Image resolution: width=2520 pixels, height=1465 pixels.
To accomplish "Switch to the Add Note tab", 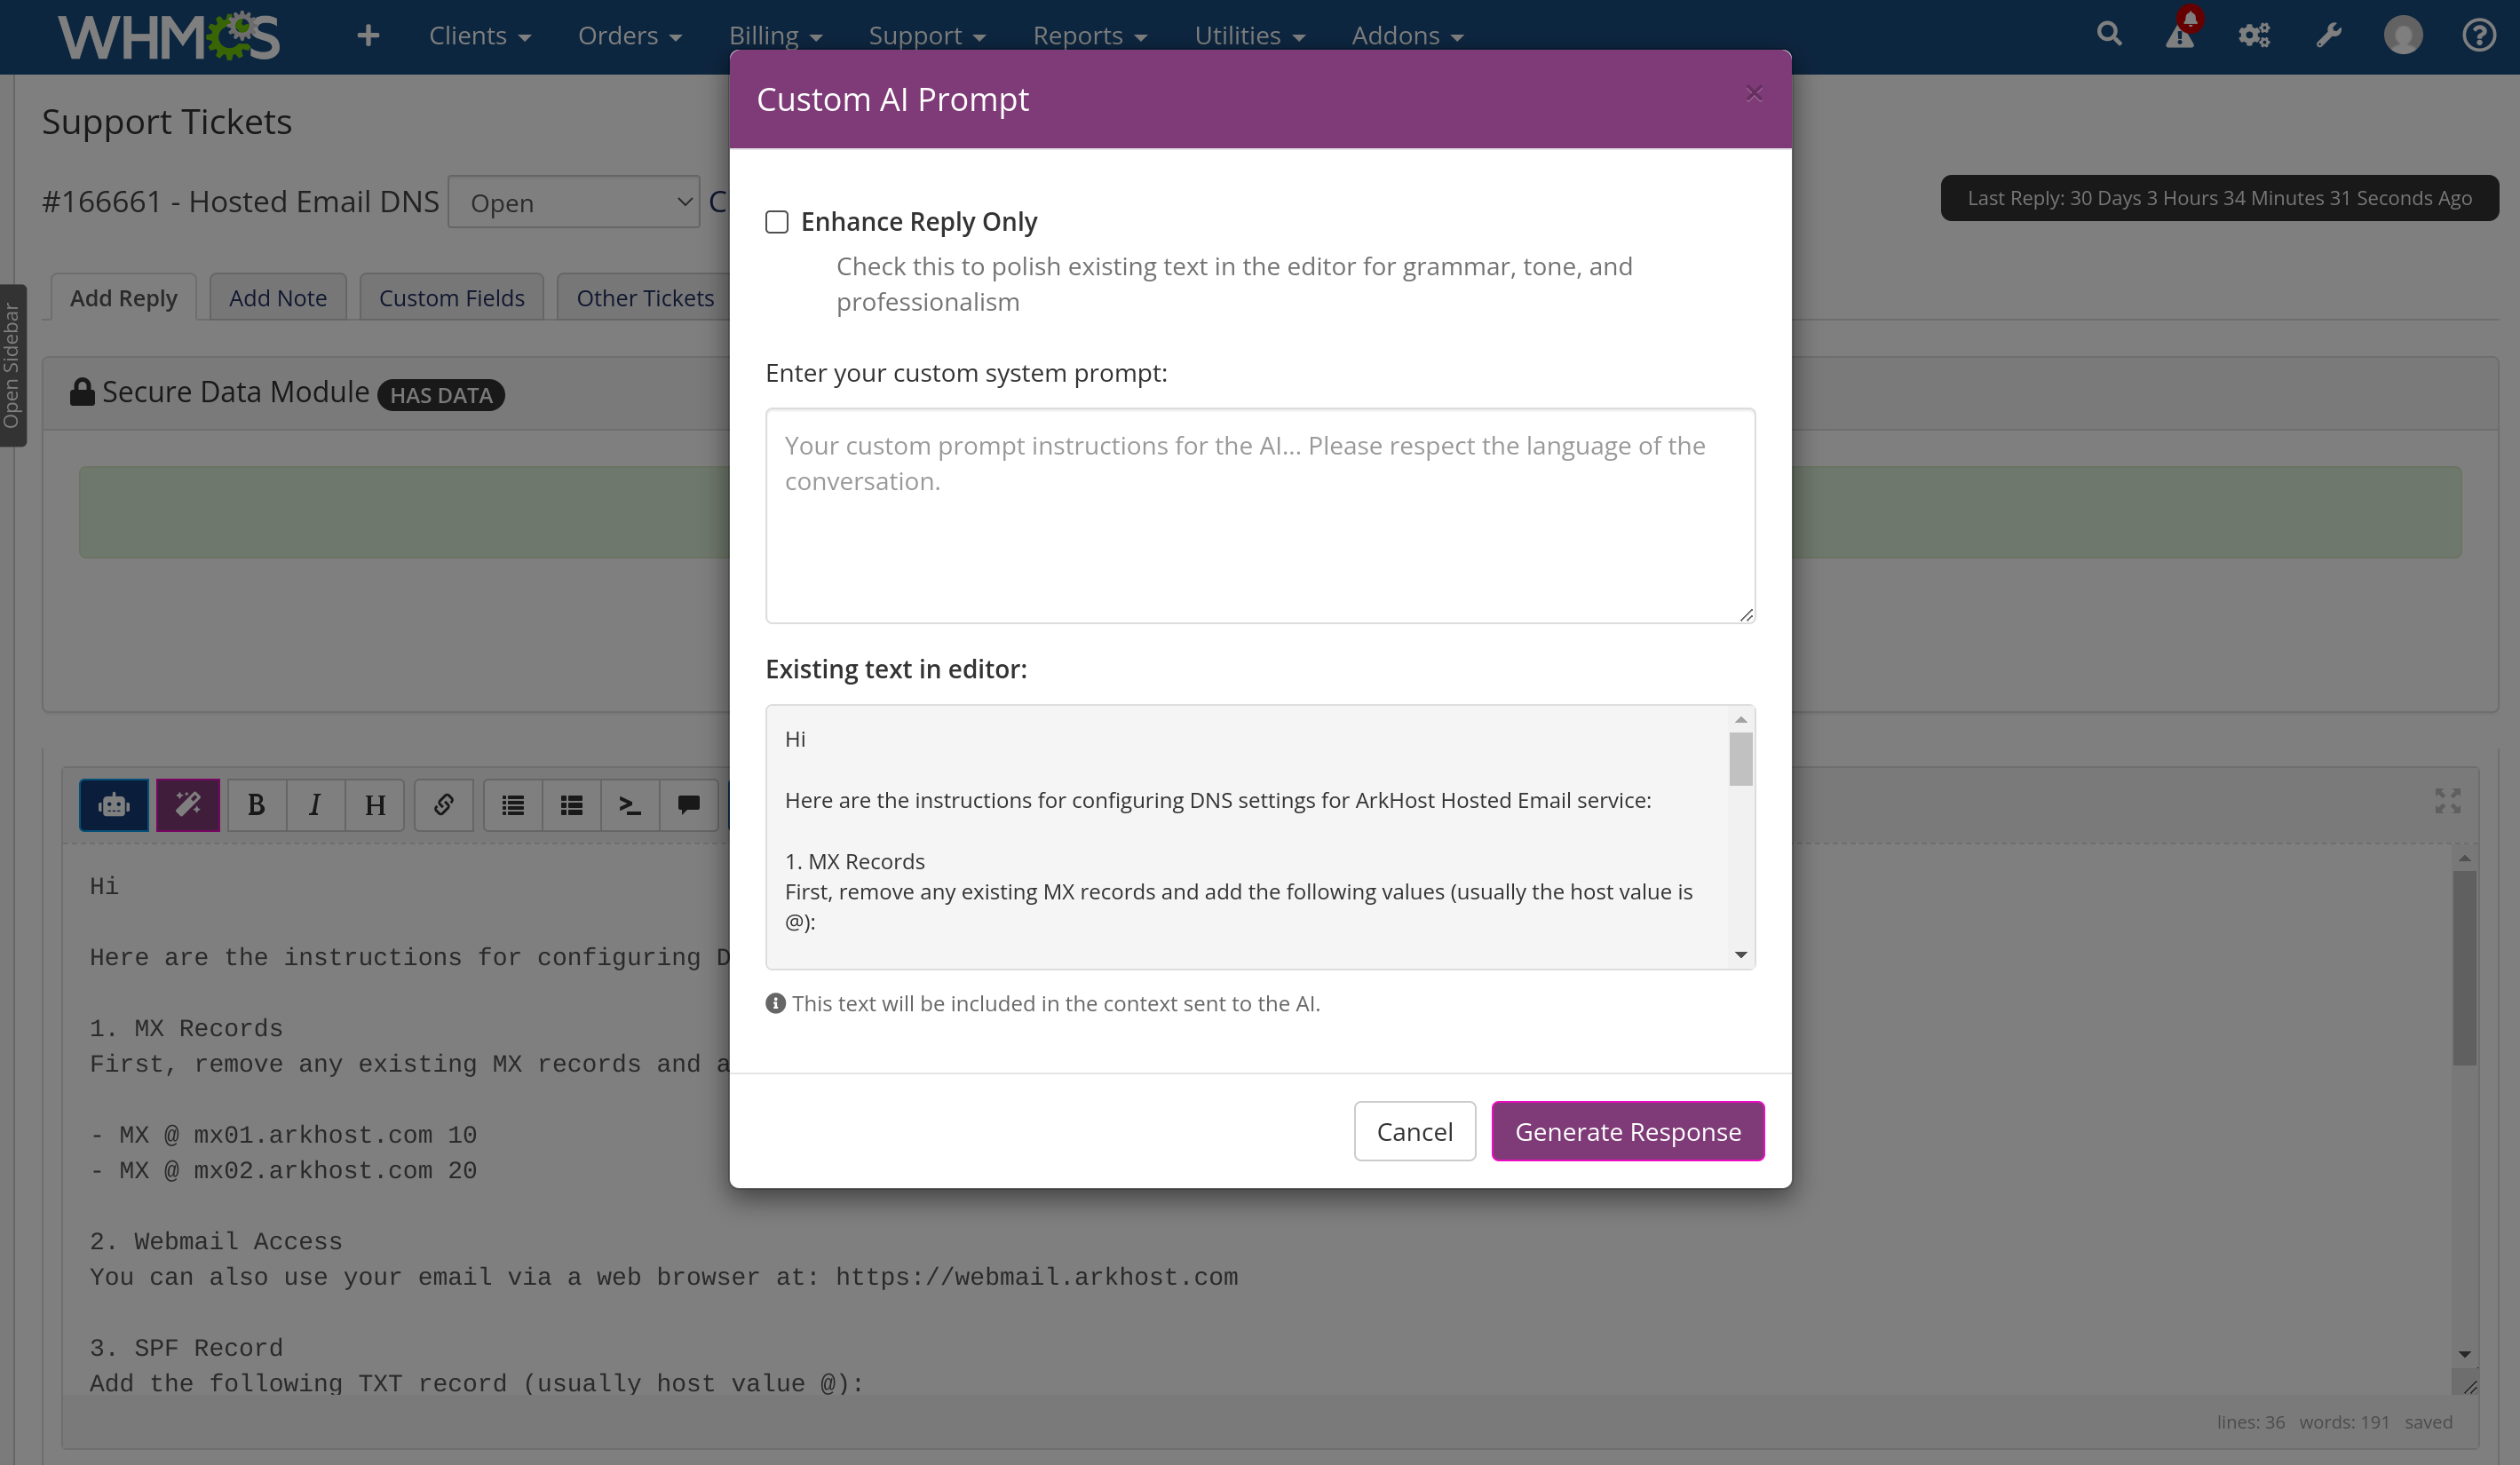I will point(278,298).
